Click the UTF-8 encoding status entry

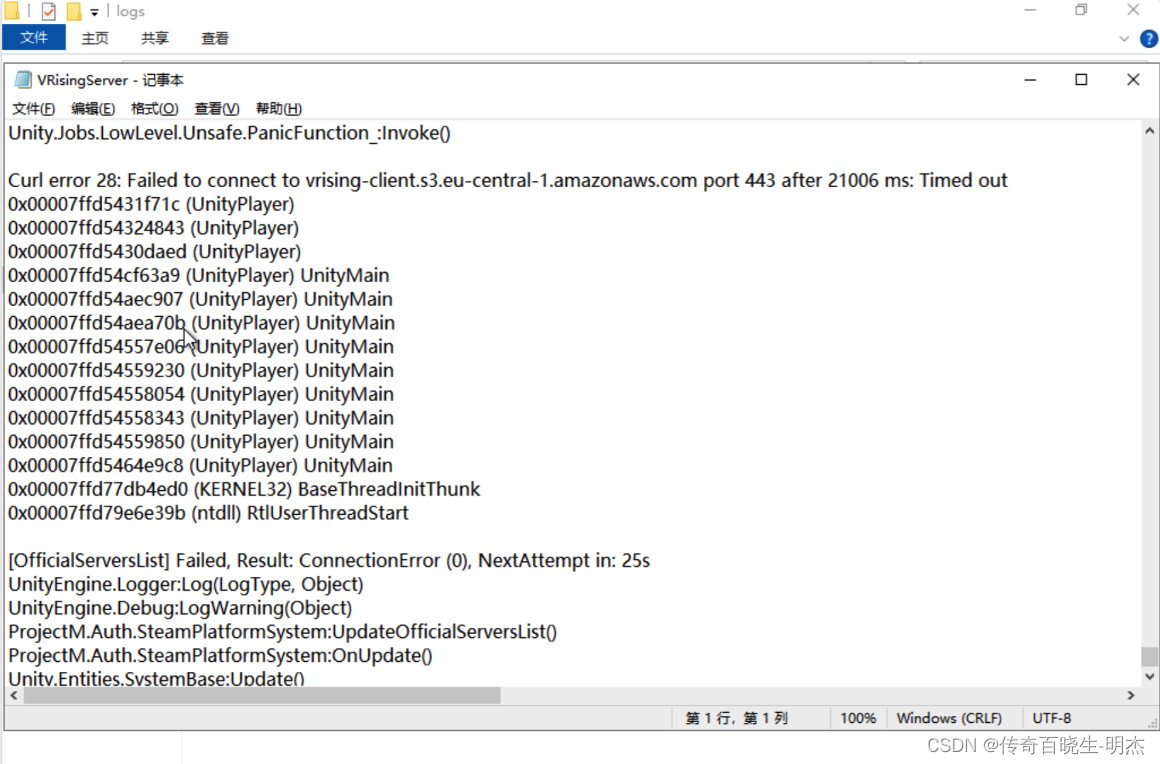1052,718
